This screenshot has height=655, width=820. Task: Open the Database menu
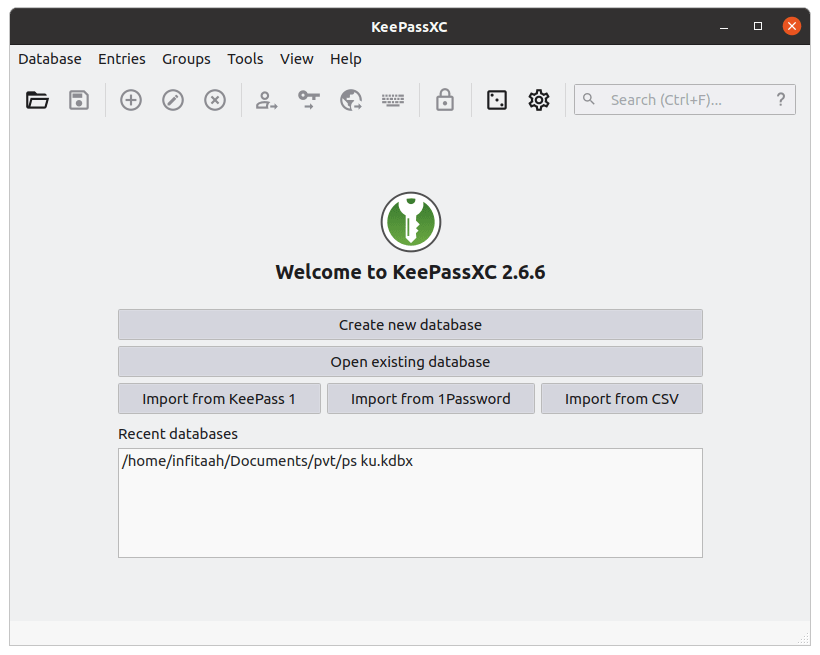click(50, 59)
